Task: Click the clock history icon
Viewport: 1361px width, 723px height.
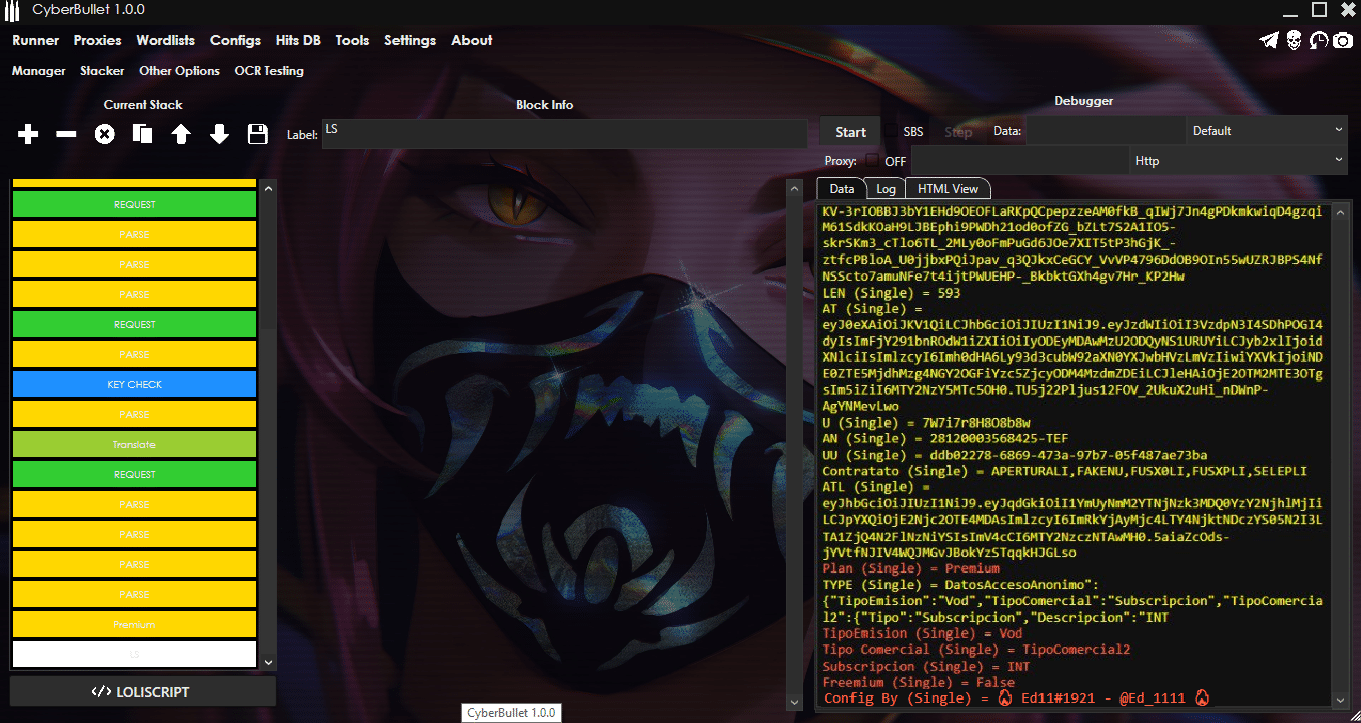Action: 1318,40
